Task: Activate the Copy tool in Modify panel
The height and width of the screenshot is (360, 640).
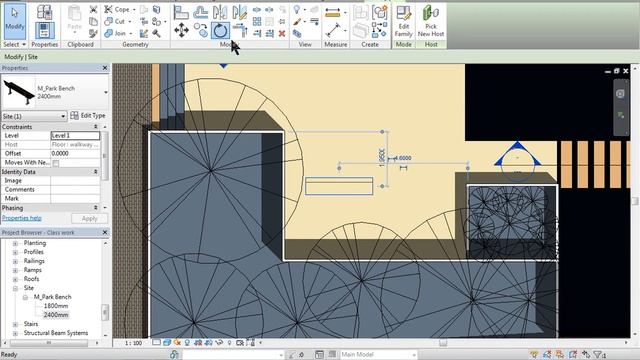Action: 200,31
